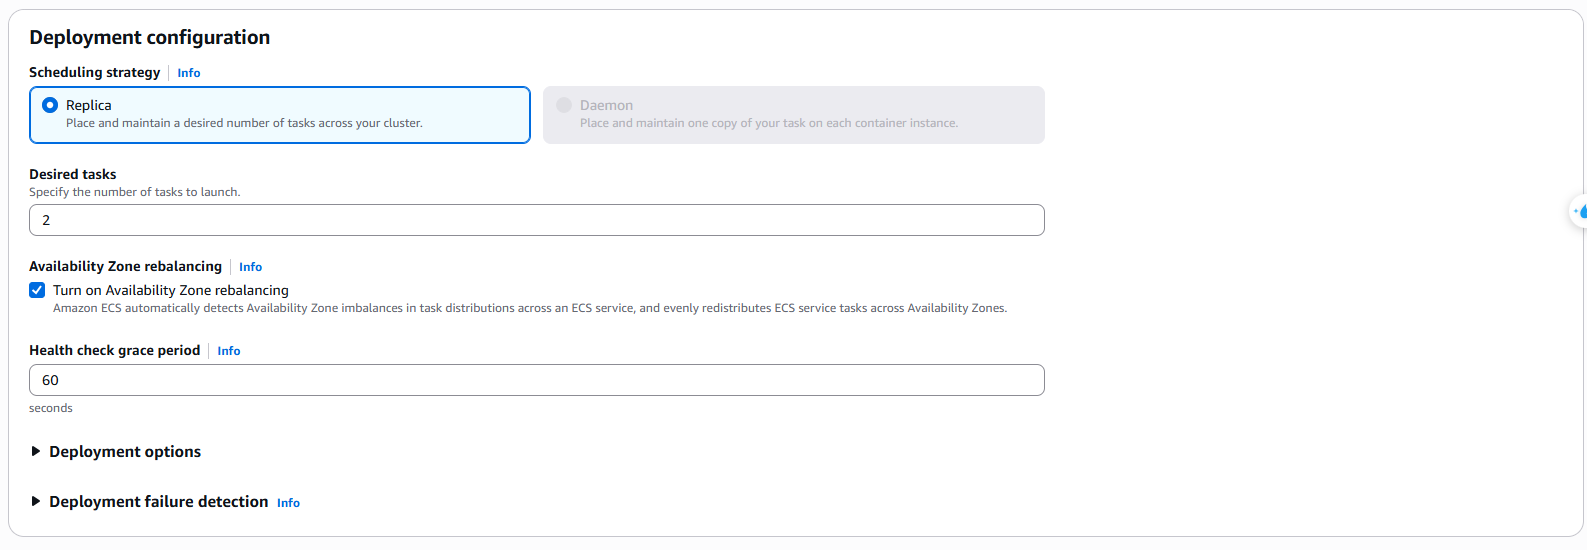Open Info link beside Scheduling strategy
This screenshot has width=1587, height=550.
point(189,73)
